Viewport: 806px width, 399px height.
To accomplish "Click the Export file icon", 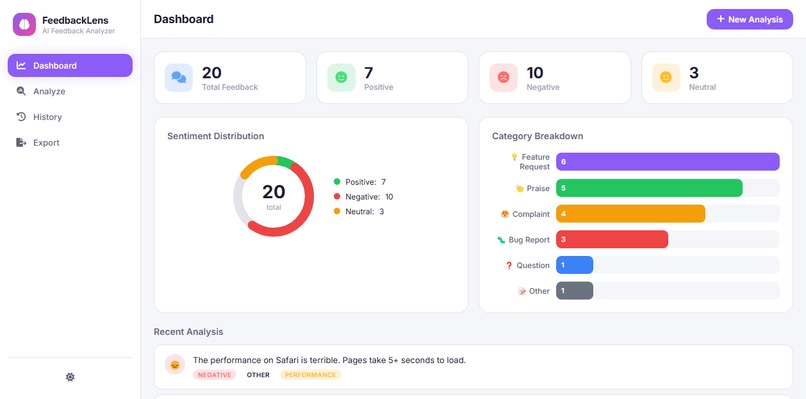I will (21, 142).
